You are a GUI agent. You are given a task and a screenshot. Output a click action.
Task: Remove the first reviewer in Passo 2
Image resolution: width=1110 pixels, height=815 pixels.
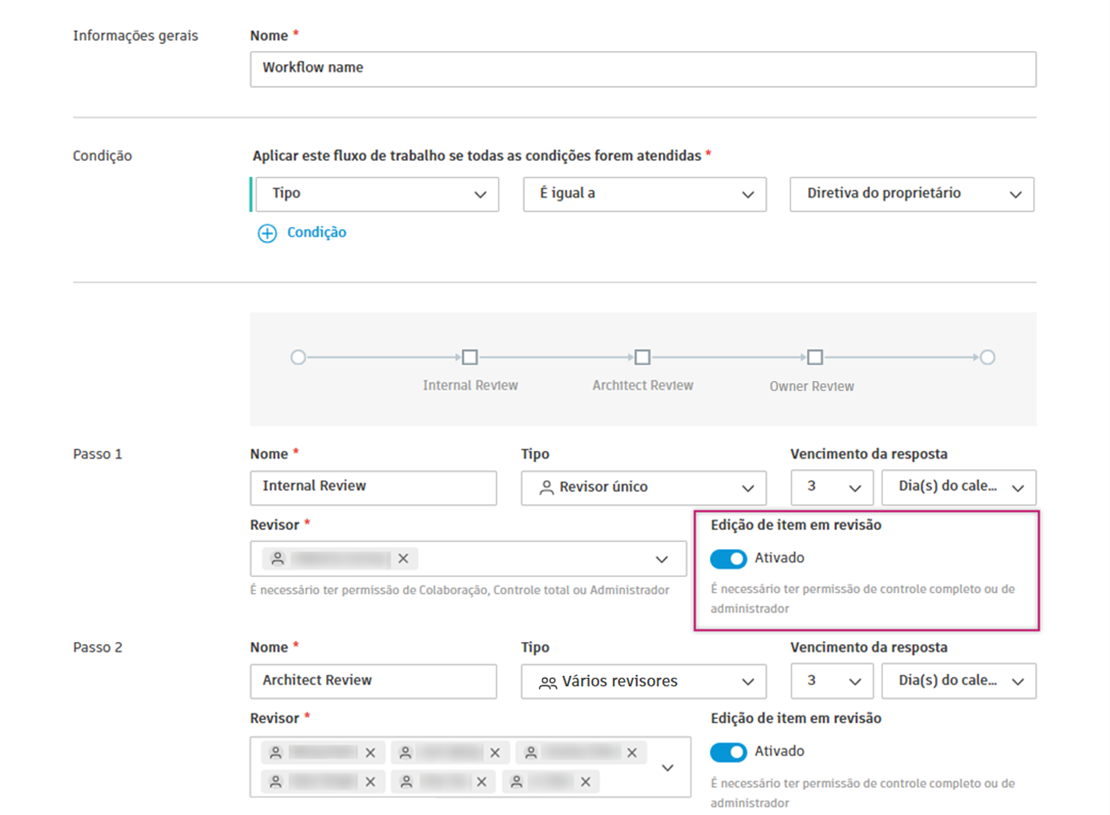370,752
